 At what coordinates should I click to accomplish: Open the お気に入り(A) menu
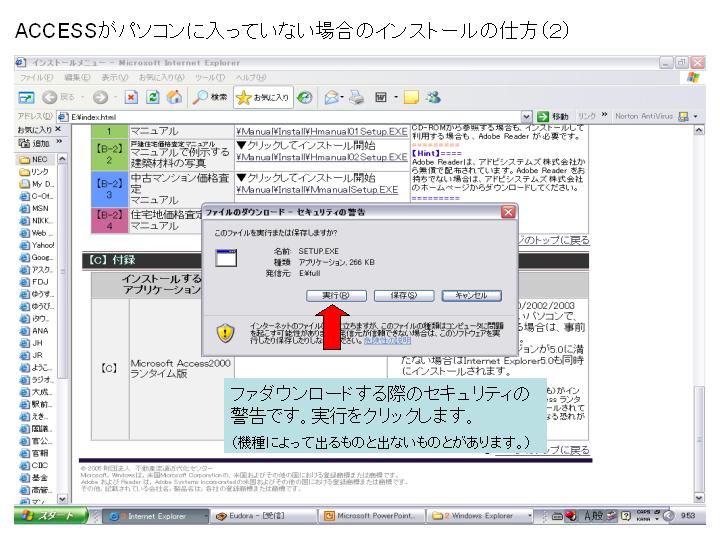point(161,78)
